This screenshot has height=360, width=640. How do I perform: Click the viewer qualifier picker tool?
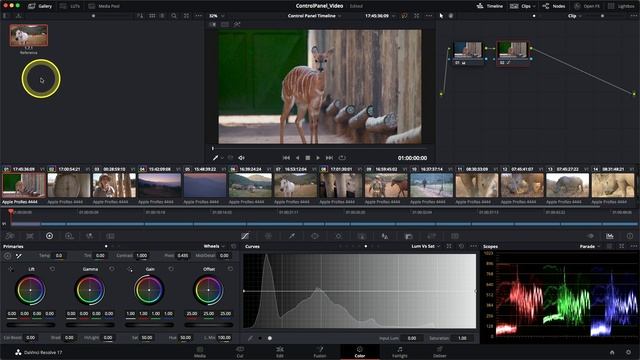click(x=215, y=158)
